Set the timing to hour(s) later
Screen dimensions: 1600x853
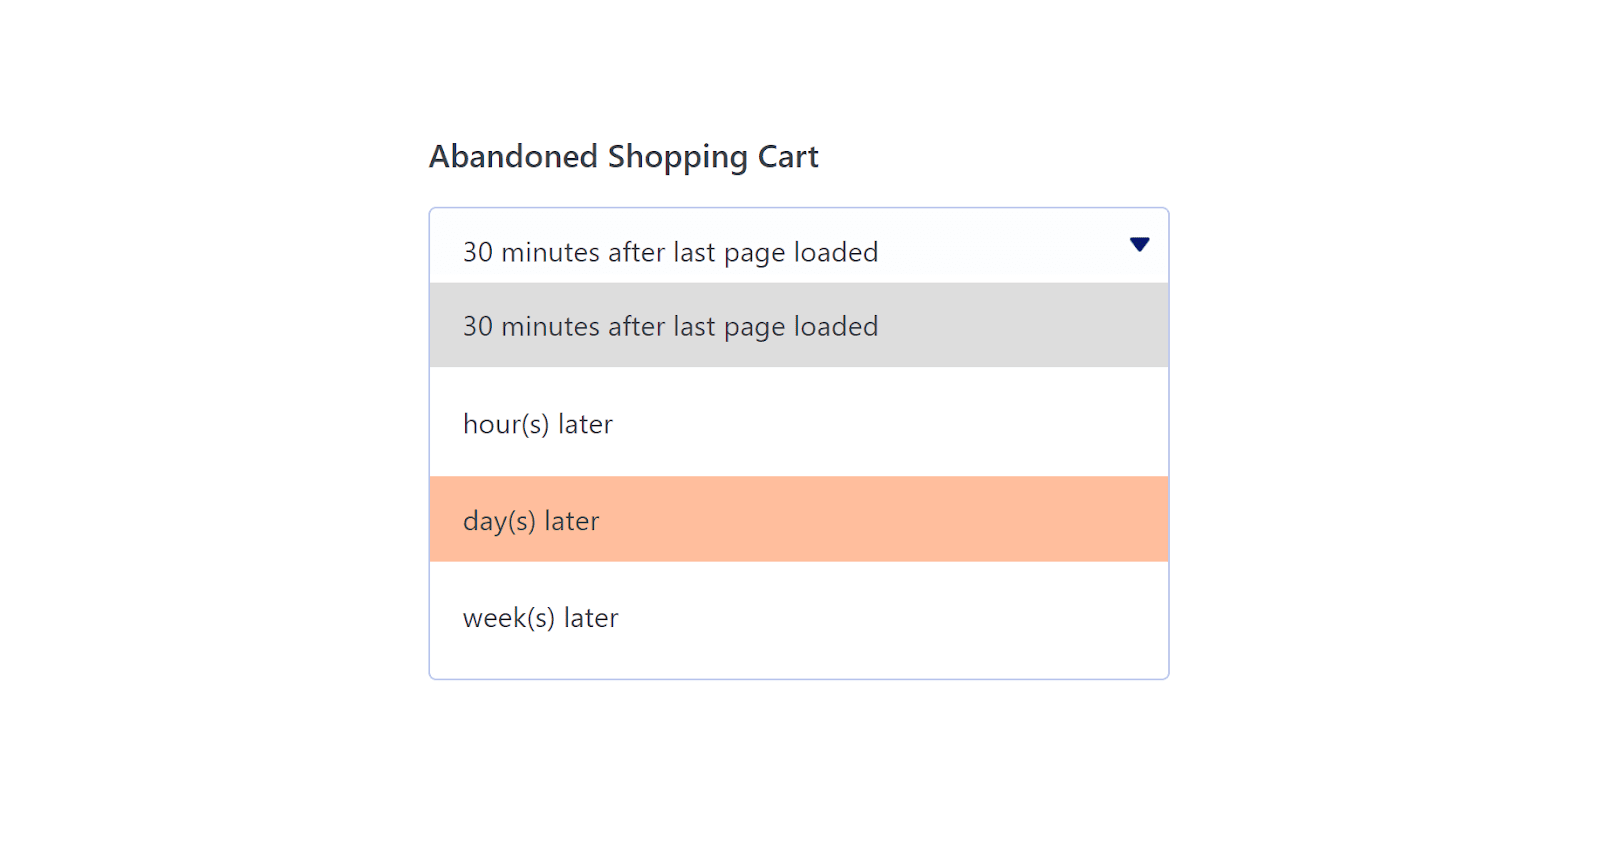799,422
